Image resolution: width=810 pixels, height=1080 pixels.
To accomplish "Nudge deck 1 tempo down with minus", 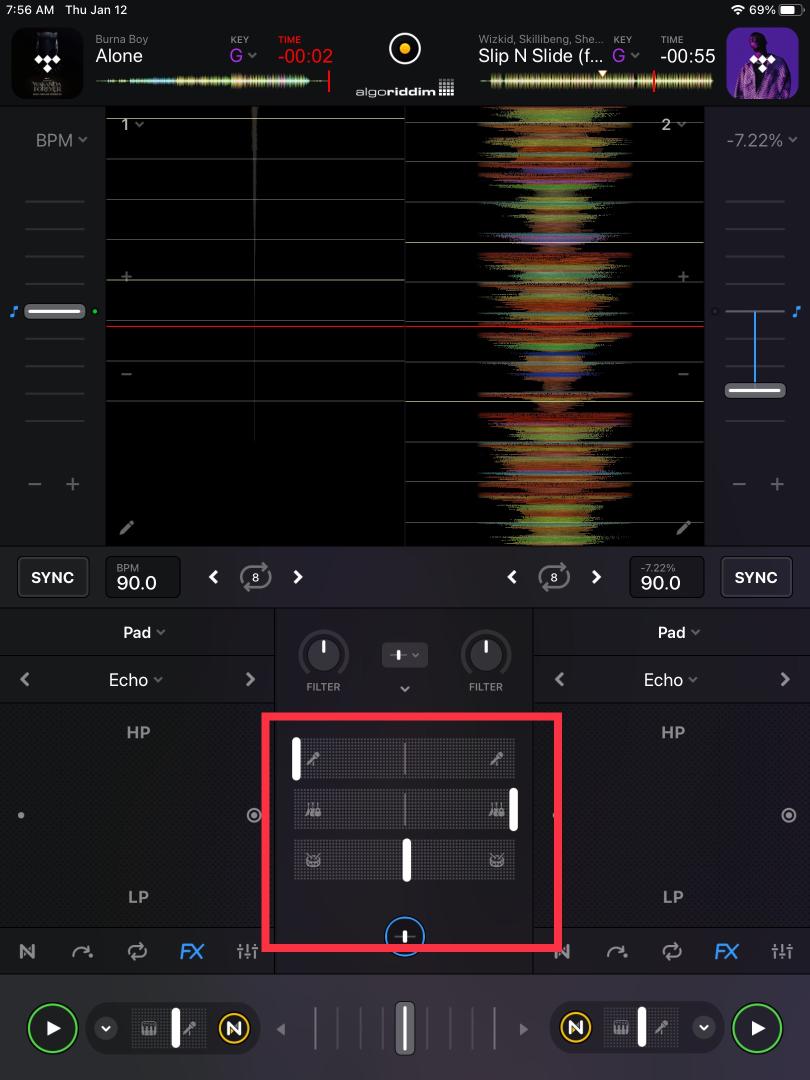I will pos(34,484).
